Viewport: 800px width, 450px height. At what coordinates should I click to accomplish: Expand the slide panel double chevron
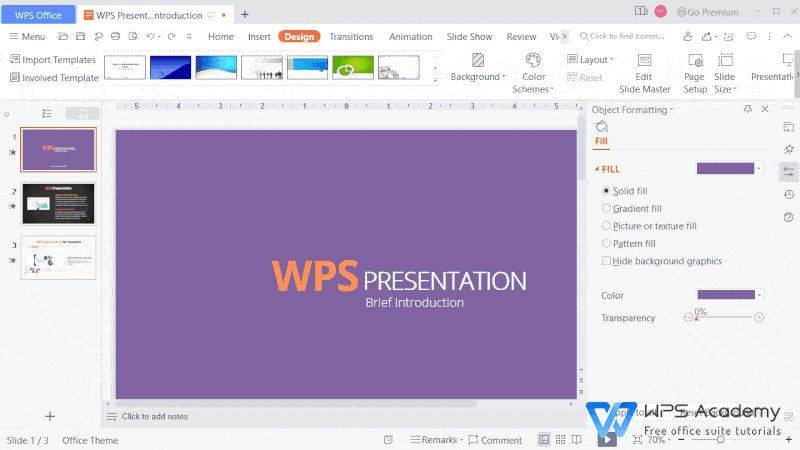(6, 114)
